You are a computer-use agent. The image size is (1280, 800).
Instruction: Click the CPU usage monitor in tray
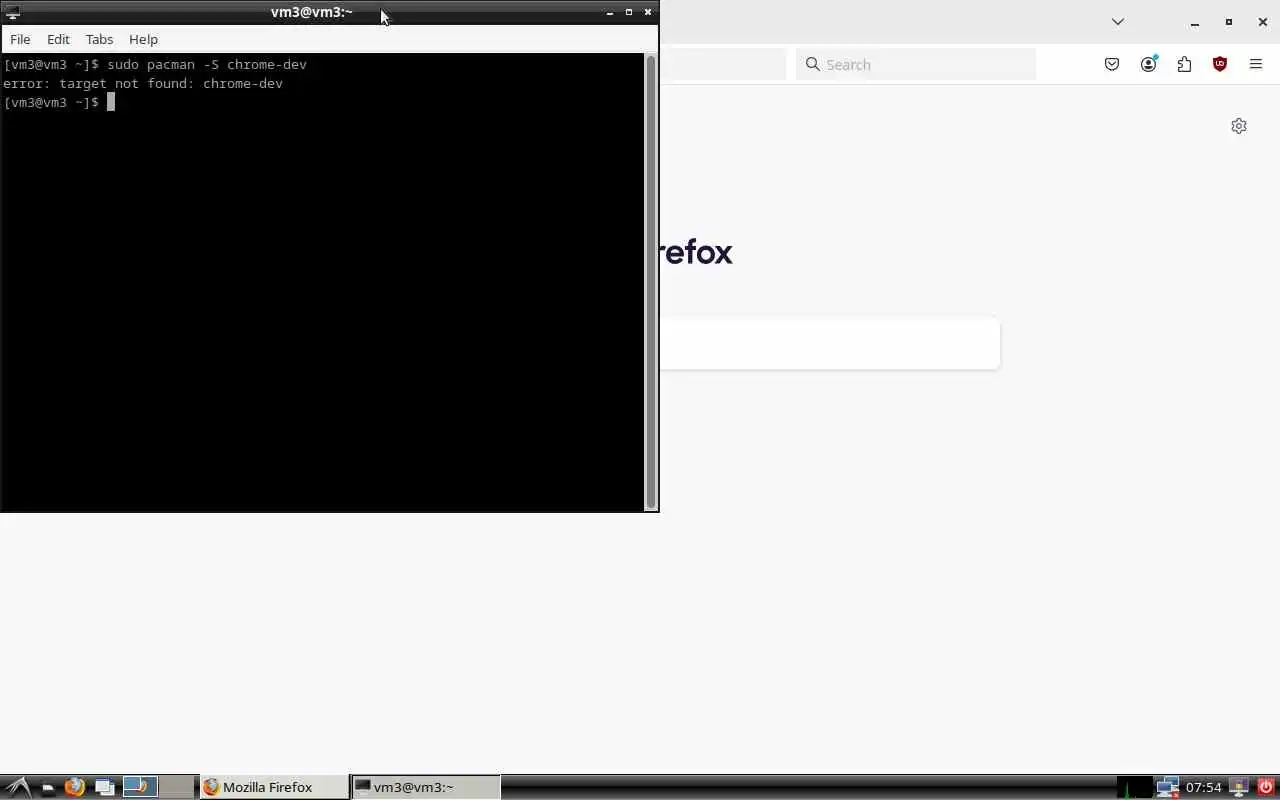[1134, 787]
